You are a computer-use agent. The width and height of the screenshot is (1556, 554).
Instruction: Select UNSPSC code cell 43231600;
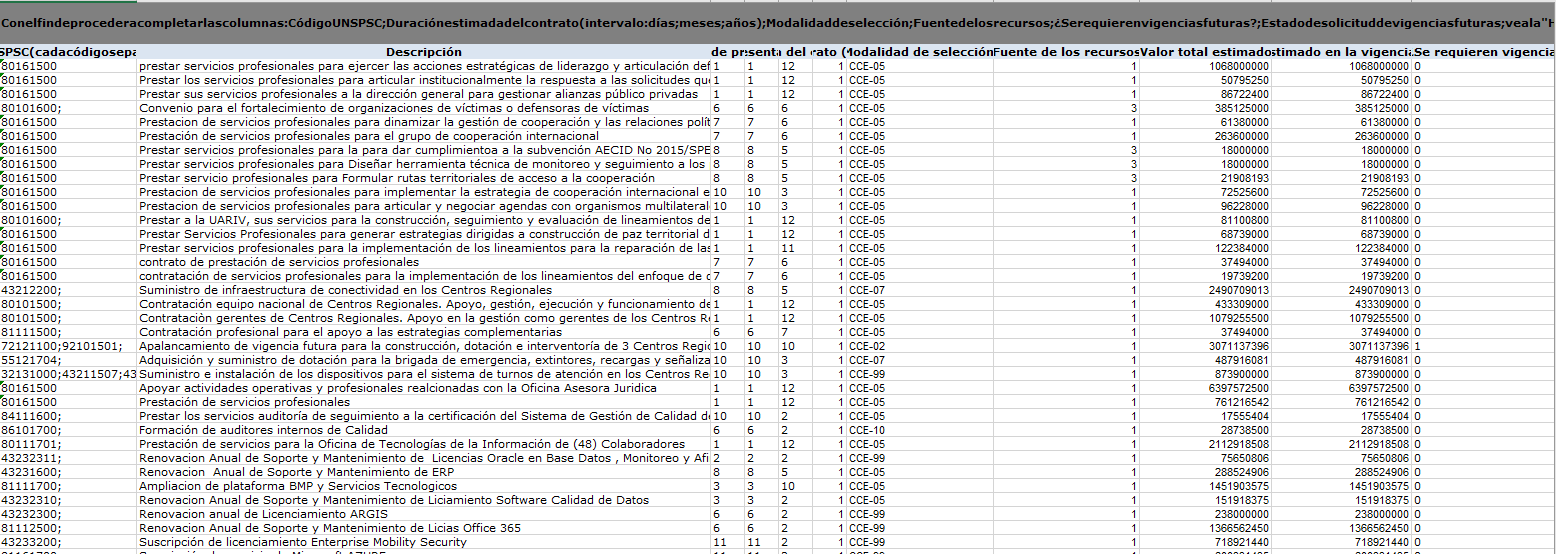68,471
